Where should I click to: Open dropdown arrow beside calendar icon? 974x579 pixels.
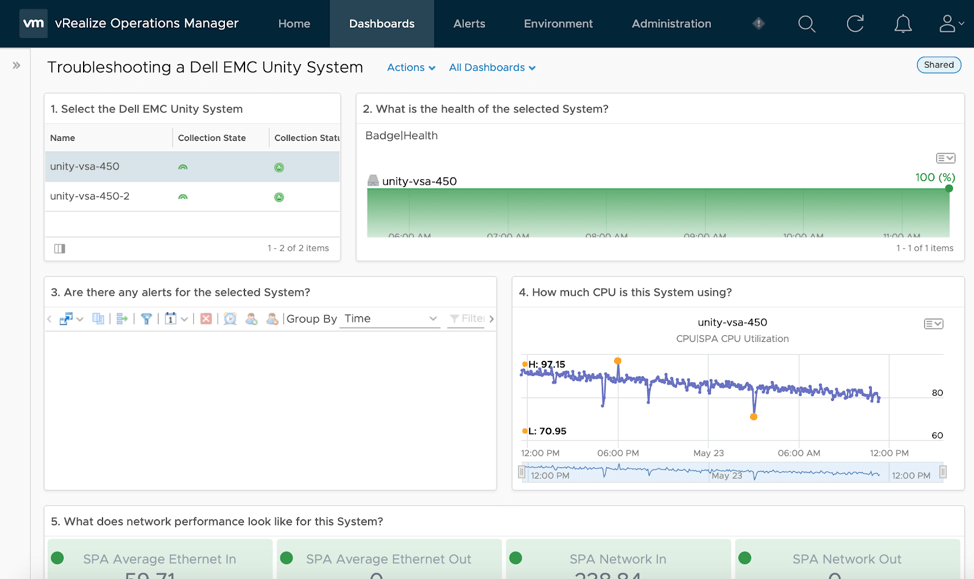pos(184,319)
